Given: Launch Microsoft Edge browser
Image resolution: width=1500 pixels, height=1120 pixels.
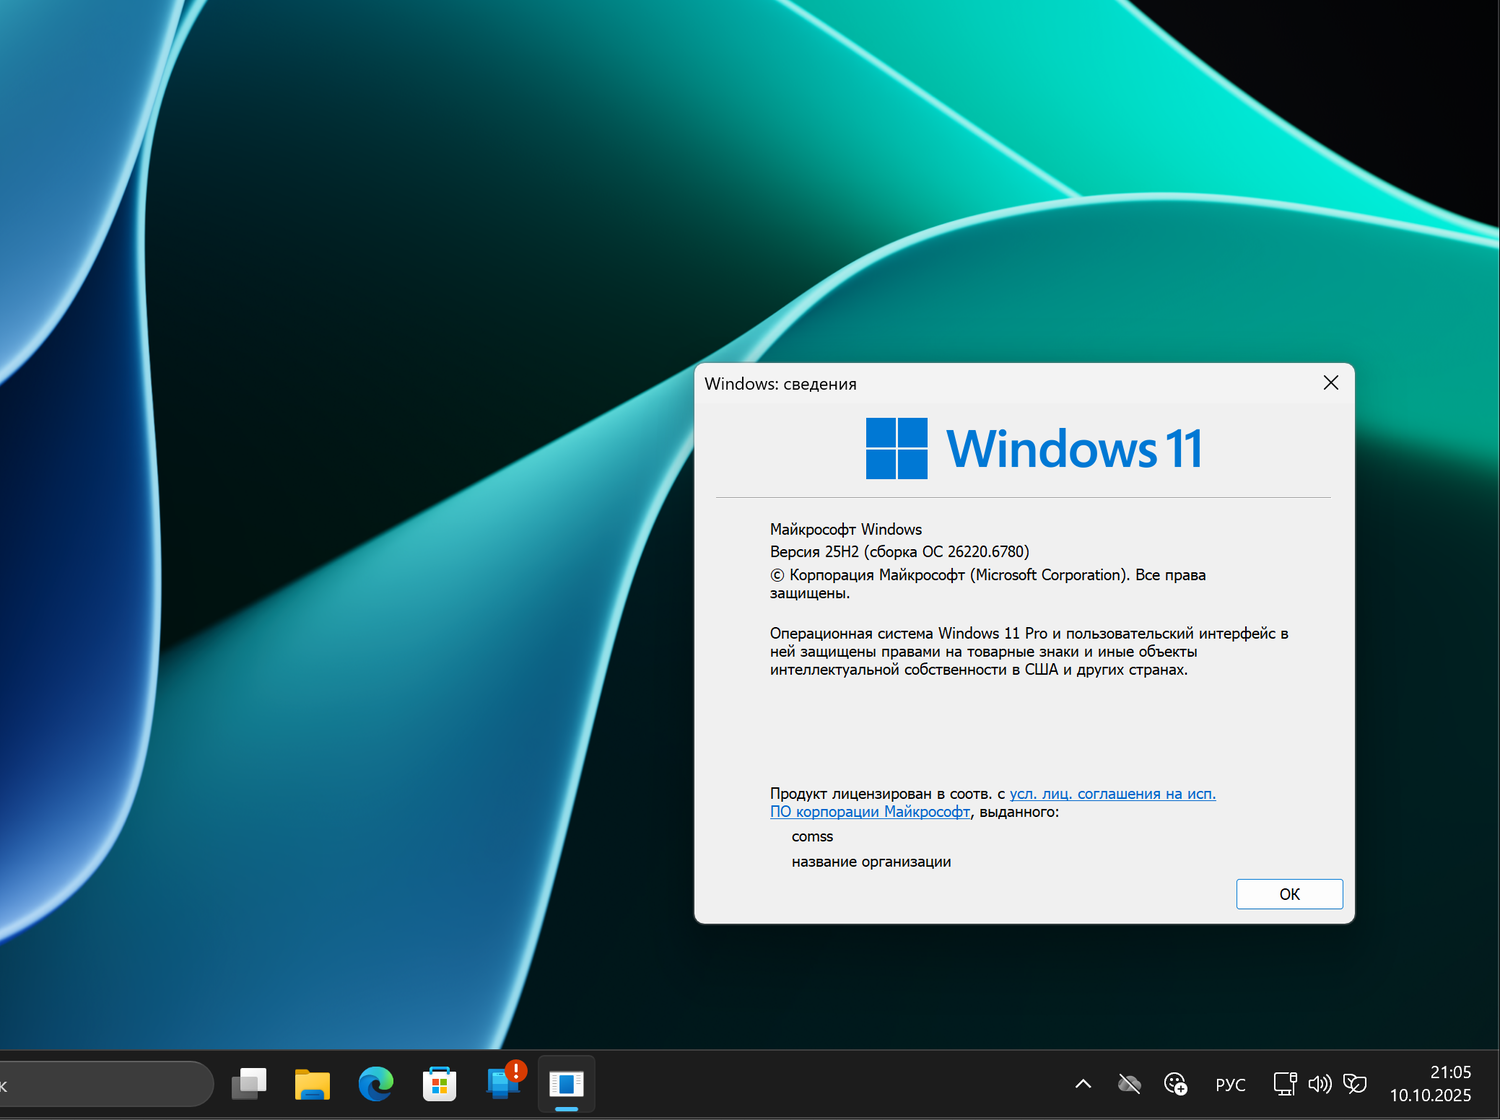Looking at the screenshot, I should (x=375, y=1084).
